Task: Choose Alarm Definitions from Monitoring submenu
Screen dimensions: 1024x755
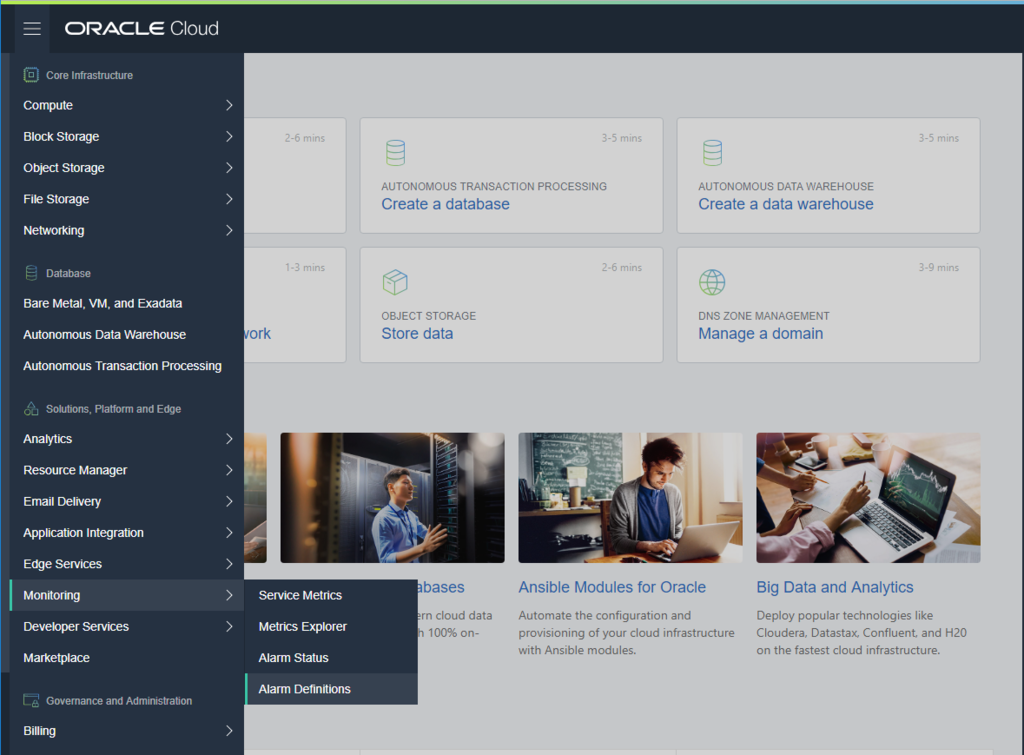Action: click(331, 689)
